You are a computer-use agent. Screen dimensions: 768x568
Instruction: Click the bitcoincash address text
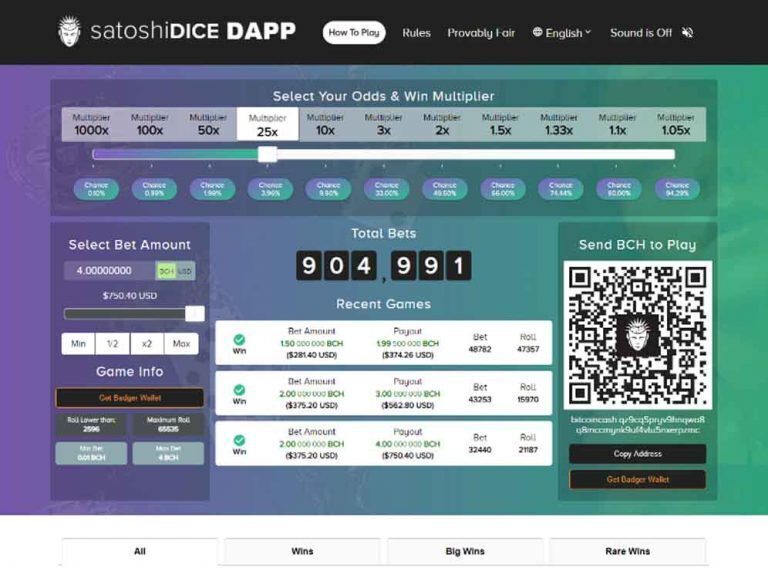(x=637, y=425)
